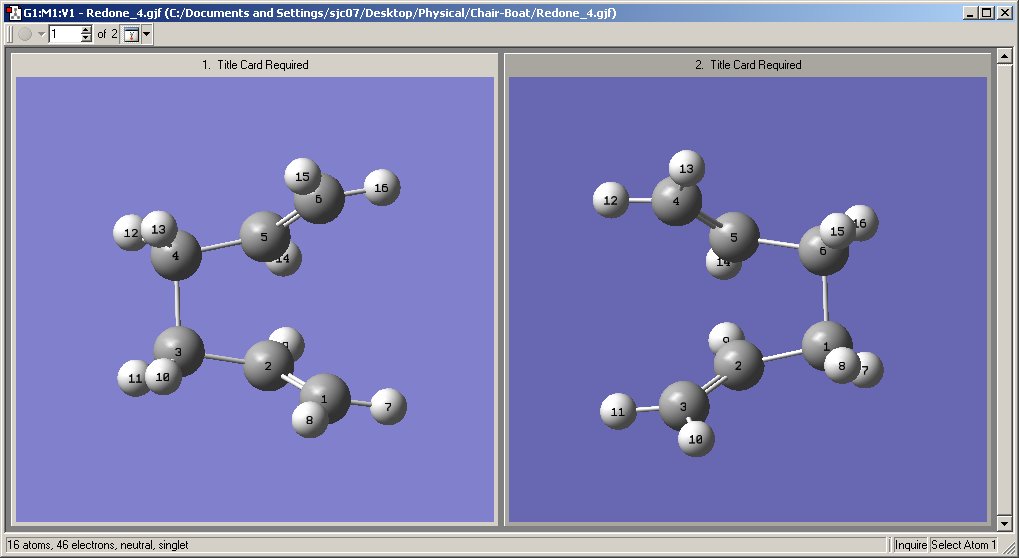Open the dropdown arrow beside the play button
The height and width of the screenshot is (558, 1019).
pyautogui.click(x=41, y=34)
